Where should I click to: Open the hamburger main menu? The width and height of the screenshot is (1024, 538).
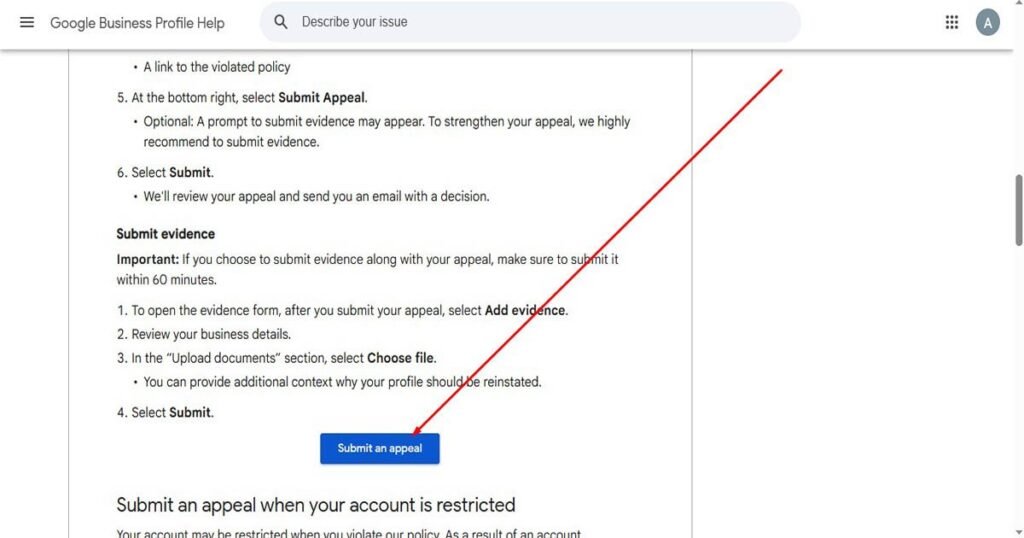(x=27, y=22)
